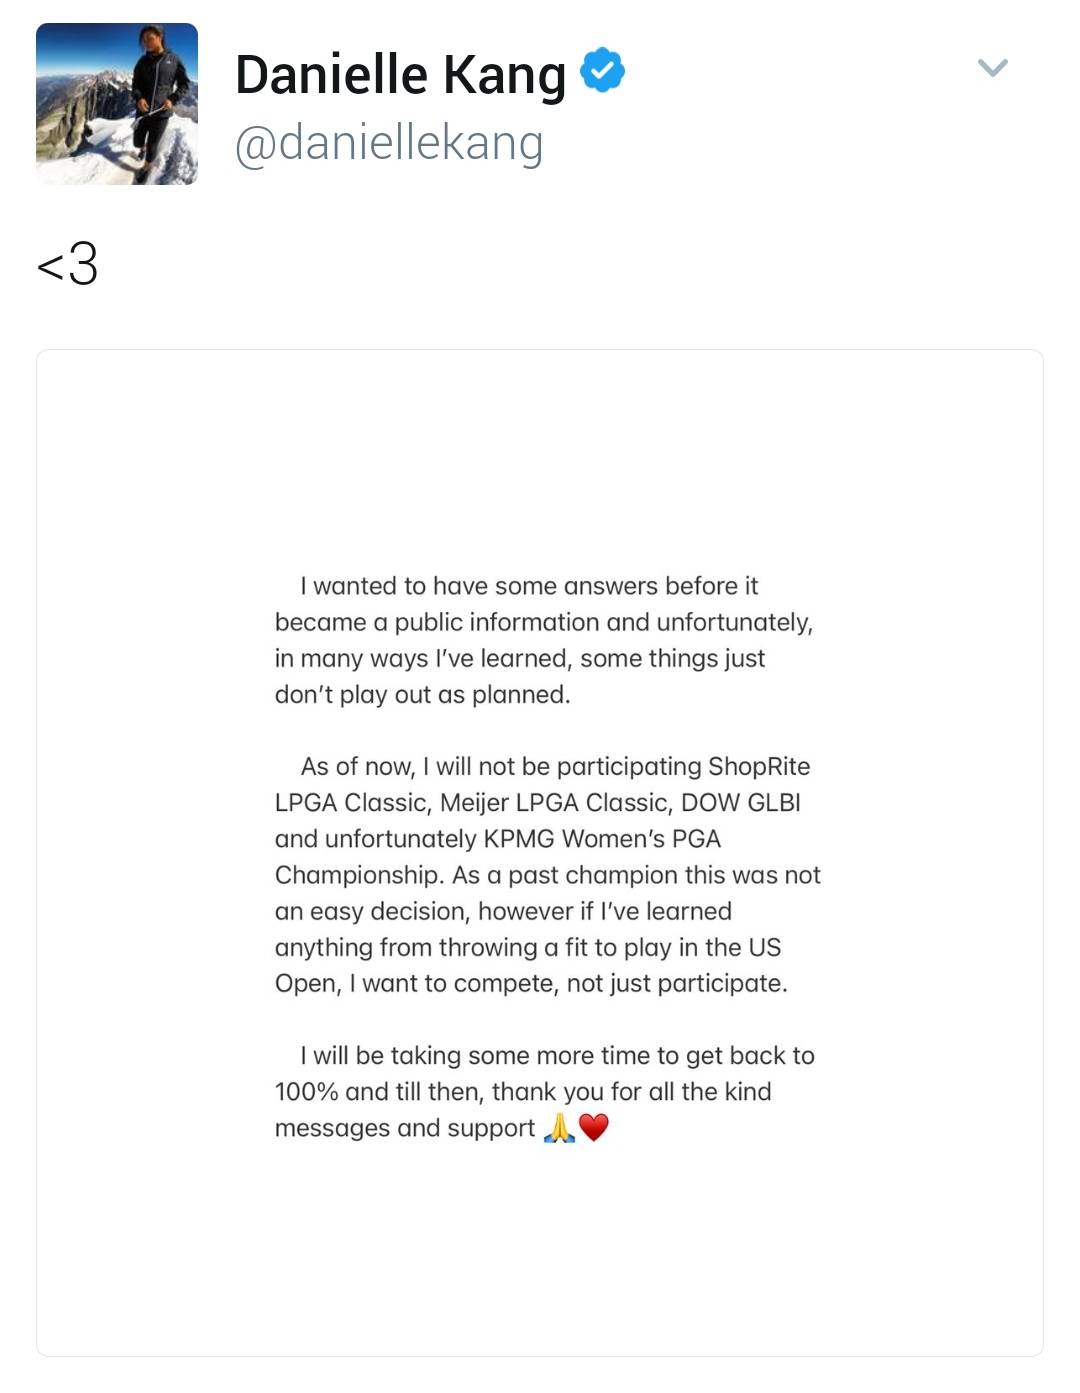Click the "<3" tweet text
The image size is (1080, 1393).
click(67, 265)
